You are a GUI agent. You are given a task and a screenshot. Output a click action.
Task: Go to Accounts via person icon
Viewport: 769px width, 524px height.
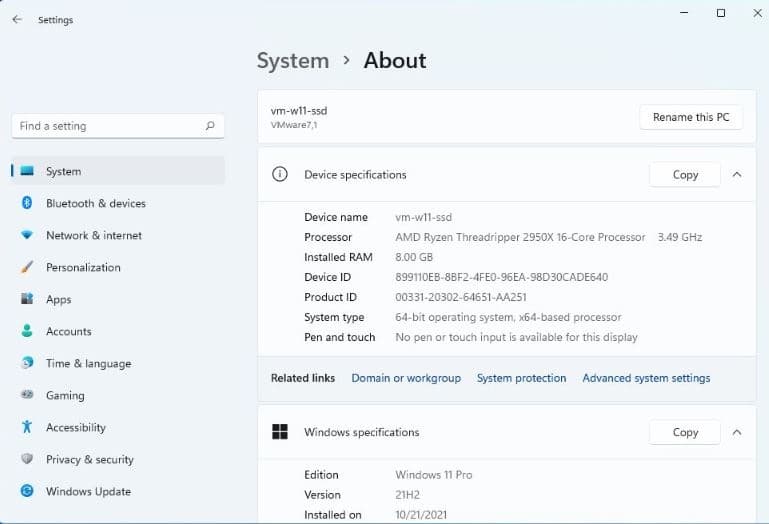coord(27,331)
